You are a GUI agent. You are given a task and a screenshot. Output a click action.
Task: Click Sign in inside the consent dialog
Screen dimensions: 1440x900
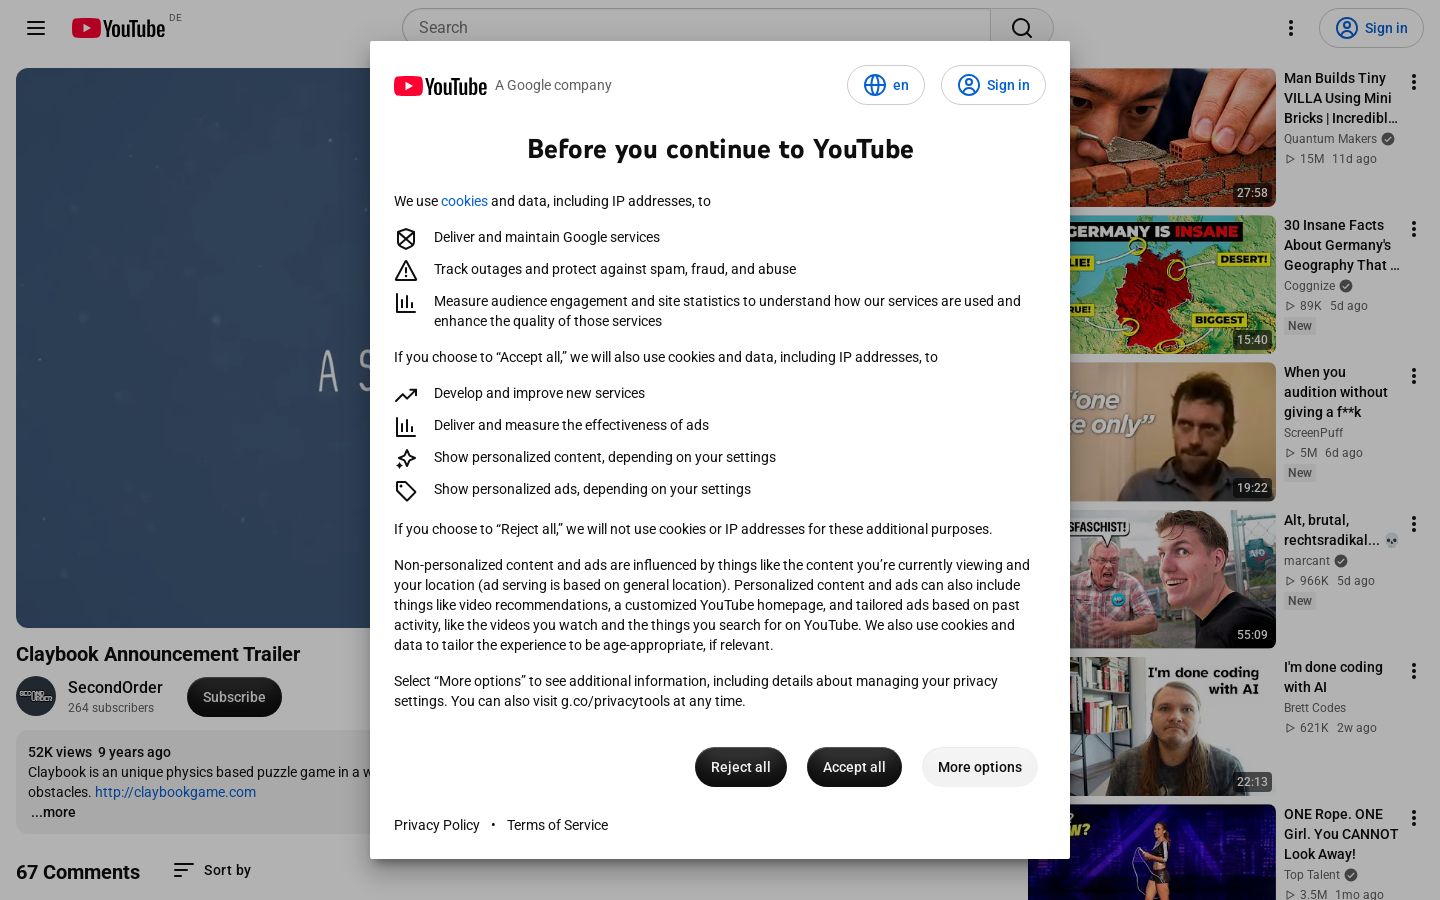pos(993,85)
